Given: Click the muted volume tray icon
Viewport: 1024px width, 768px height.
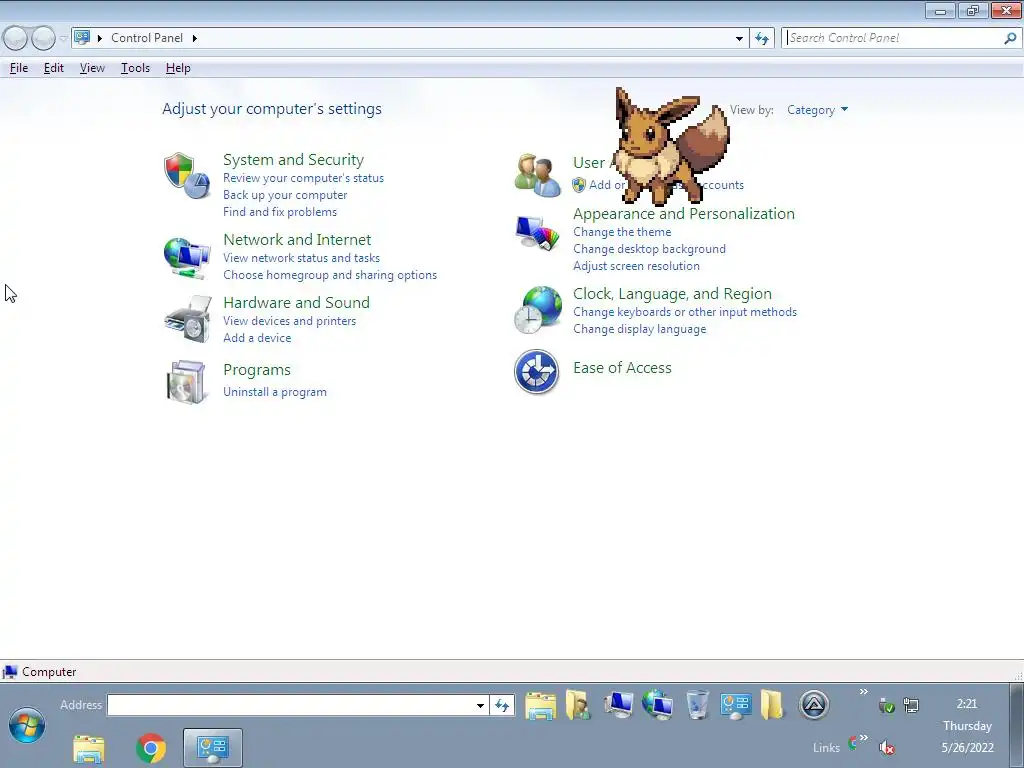Looking at the screenshot, I should pos(886,747).
